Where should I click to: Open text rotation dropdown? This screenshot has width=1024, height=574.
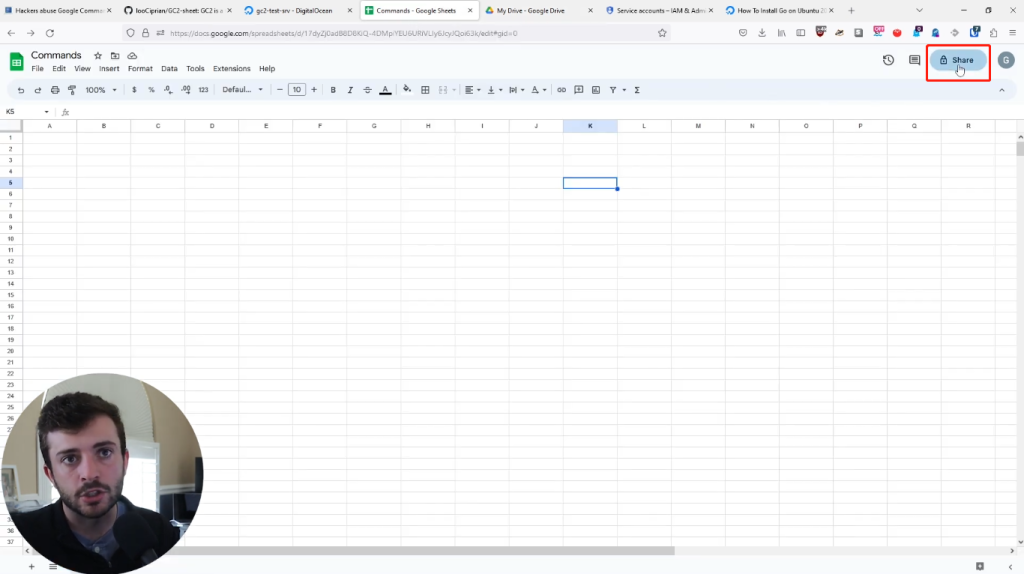[539, 90]
